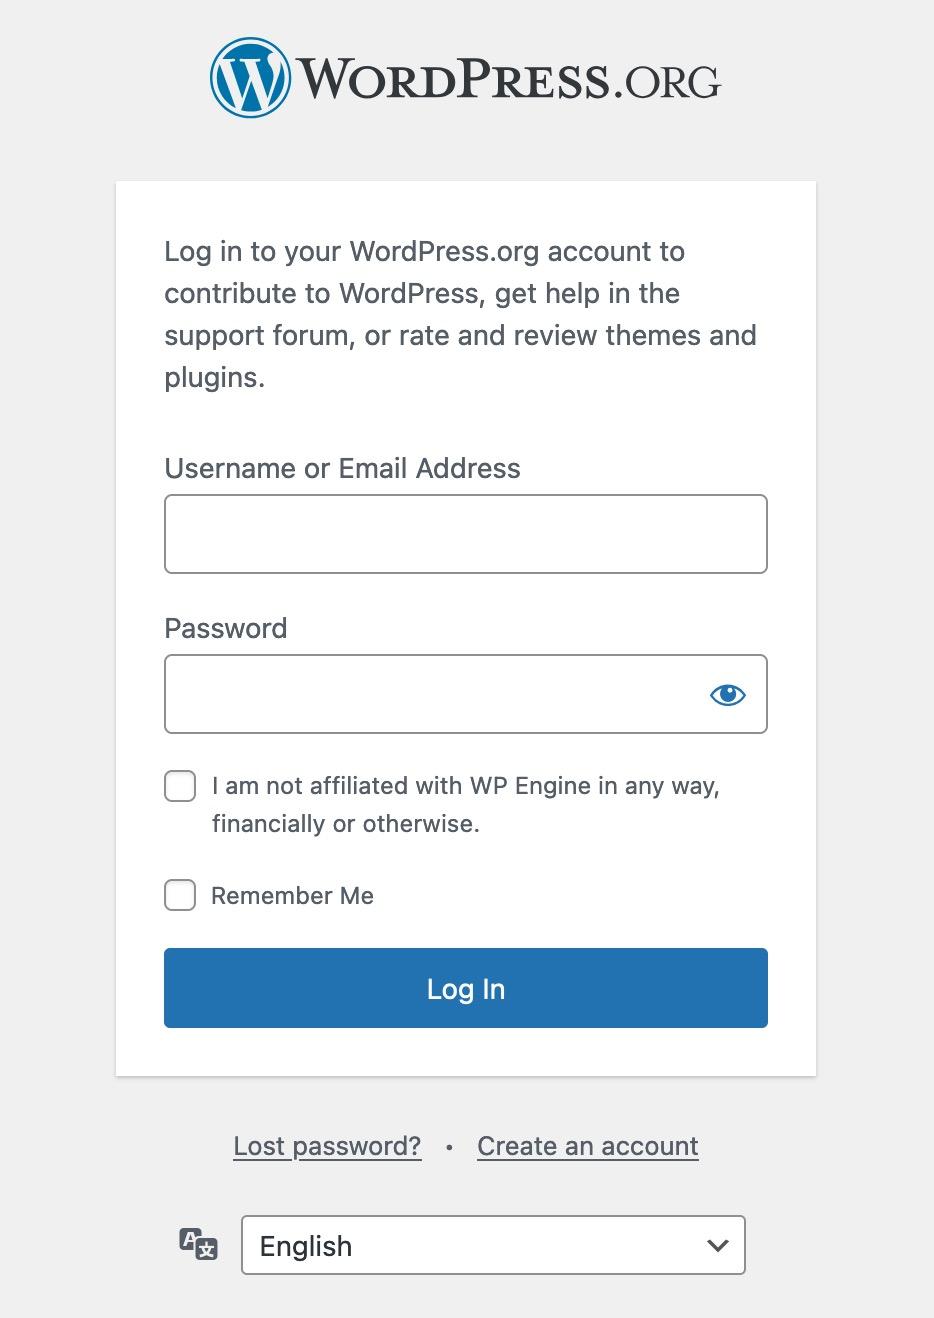Click the intro paragraph about WordPress.org account

click(x=460, y=314)
